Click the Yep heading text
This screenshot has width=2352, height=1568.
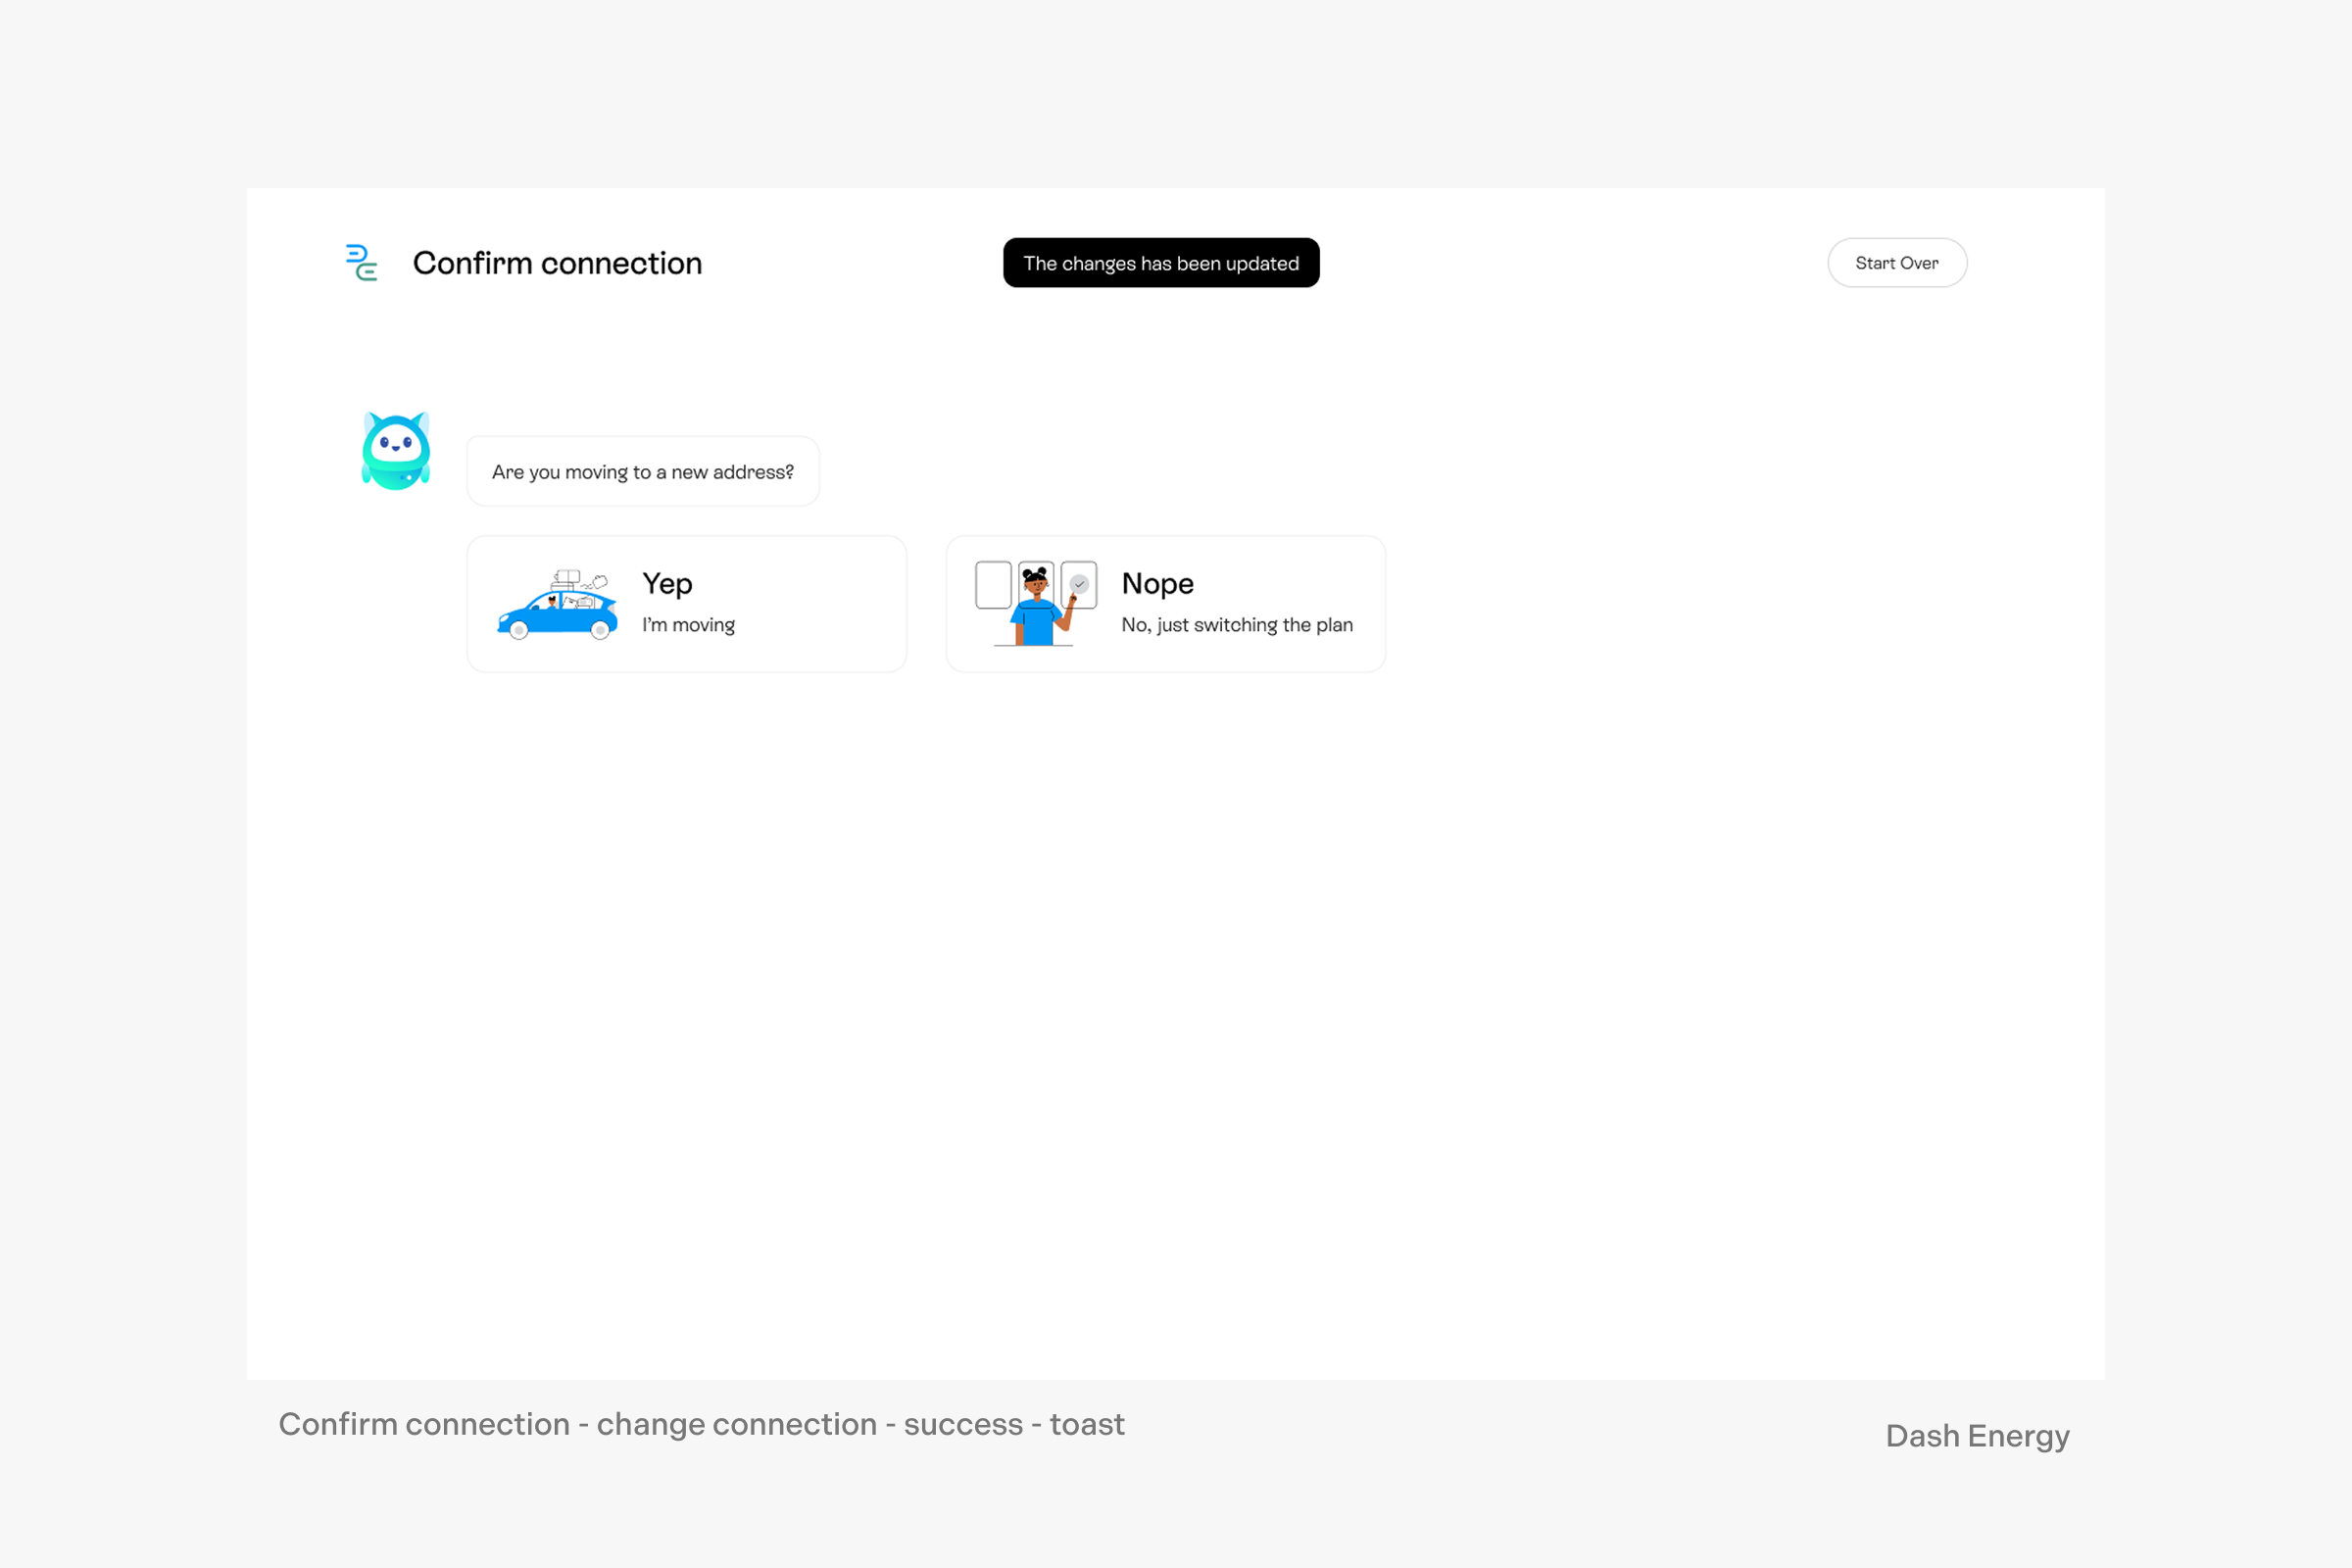click(x=667, y=584)
